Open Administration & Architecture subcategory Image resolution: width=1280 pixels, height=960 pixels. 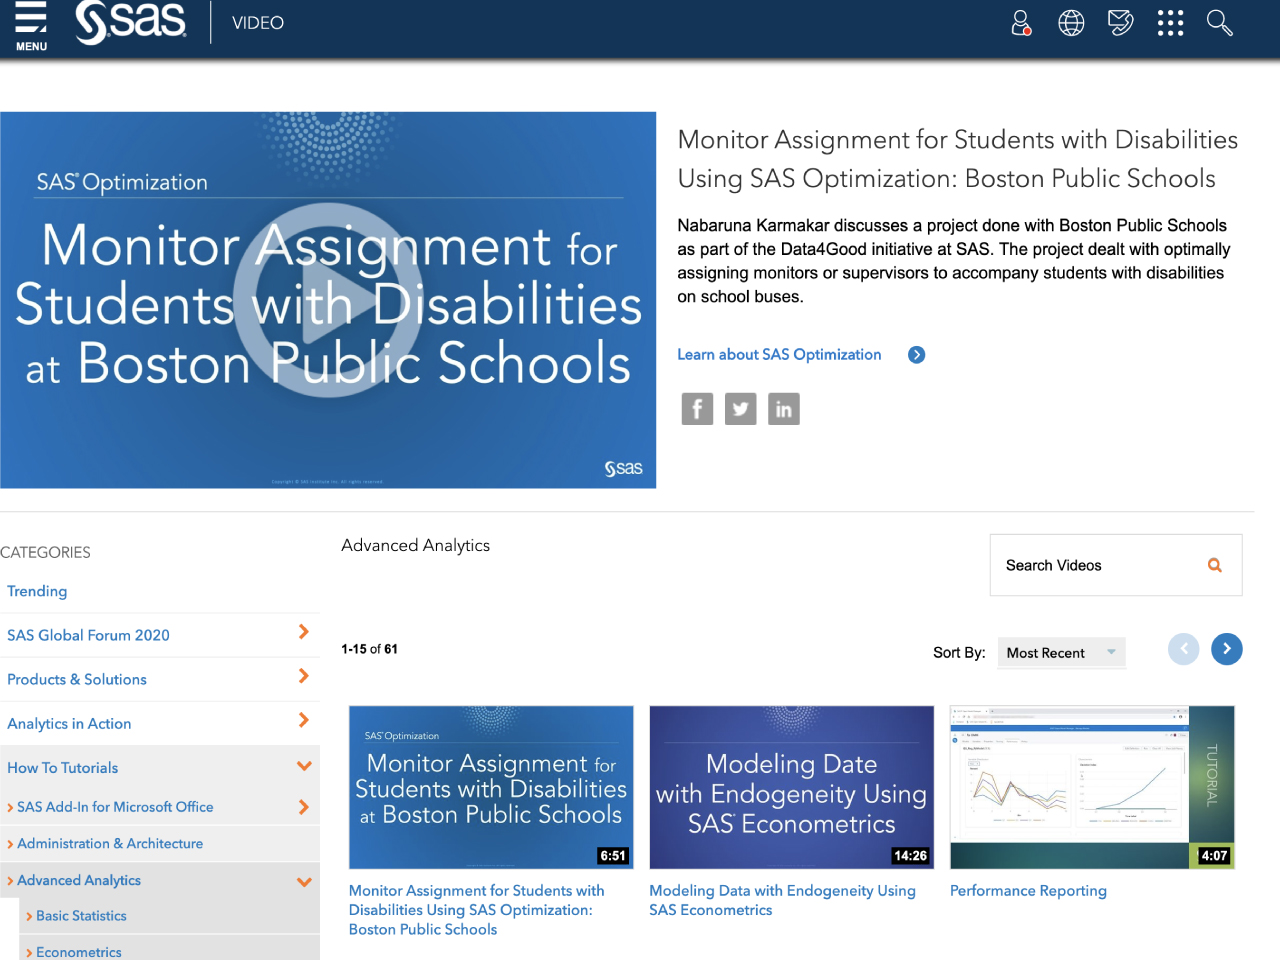point(110,844)
